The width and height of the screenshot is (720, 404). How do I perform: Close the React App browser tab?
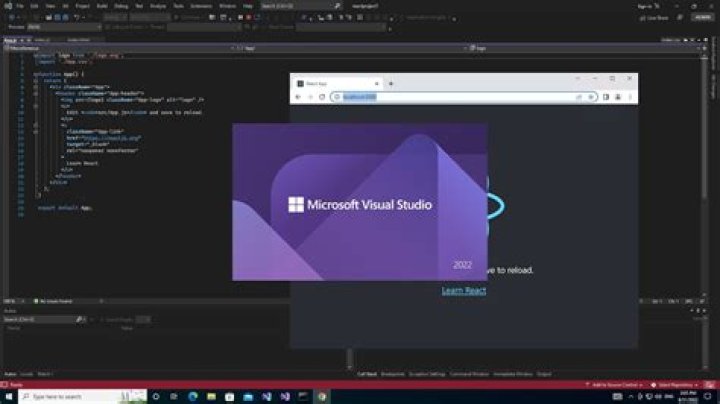click(x=376, y=83)
